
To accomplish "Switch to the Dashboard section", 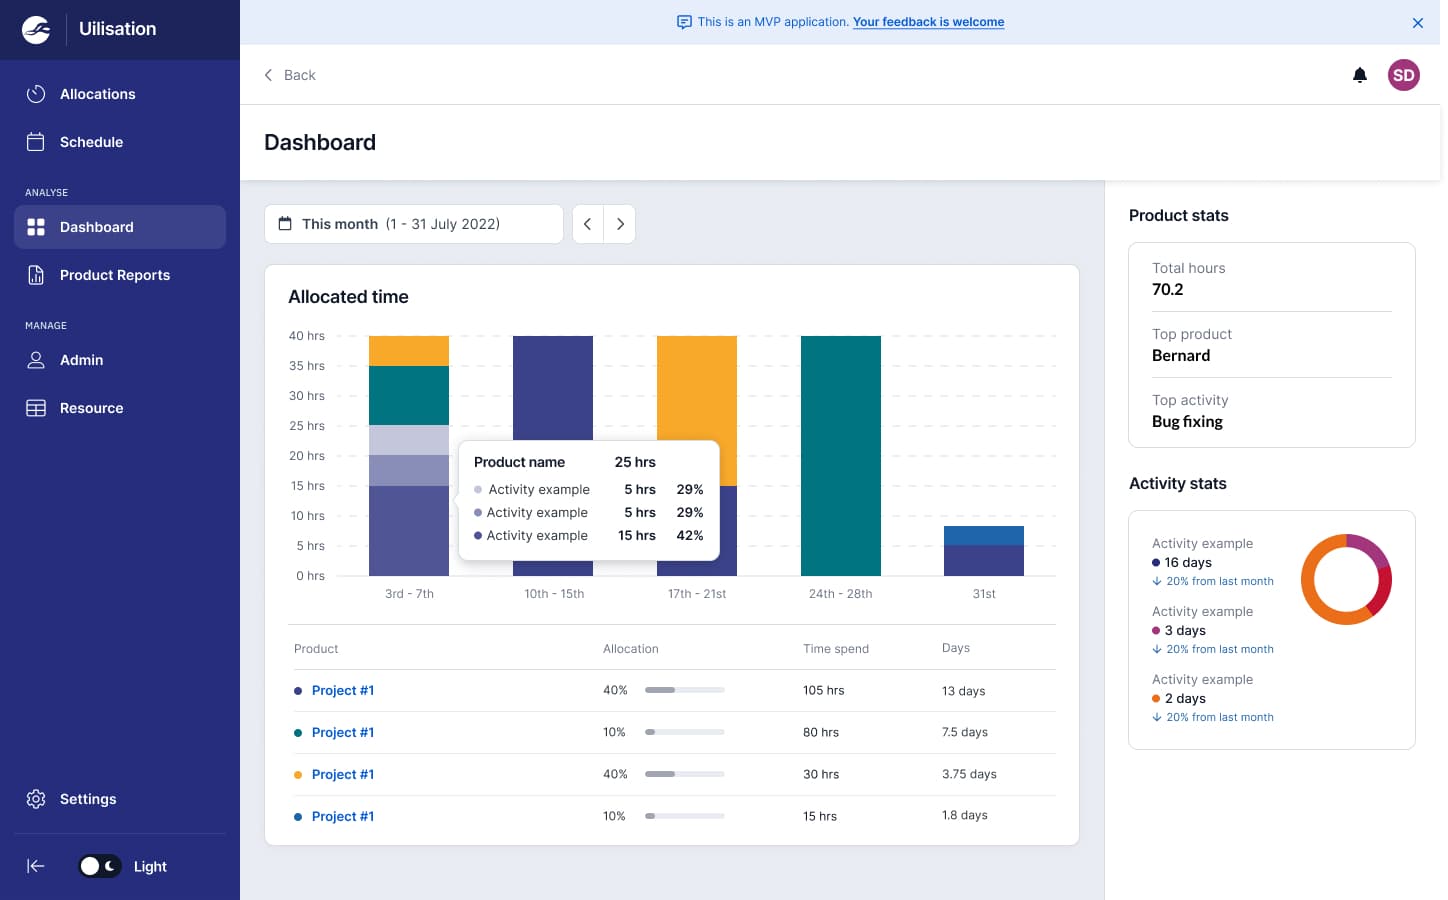I will [97, 227].
